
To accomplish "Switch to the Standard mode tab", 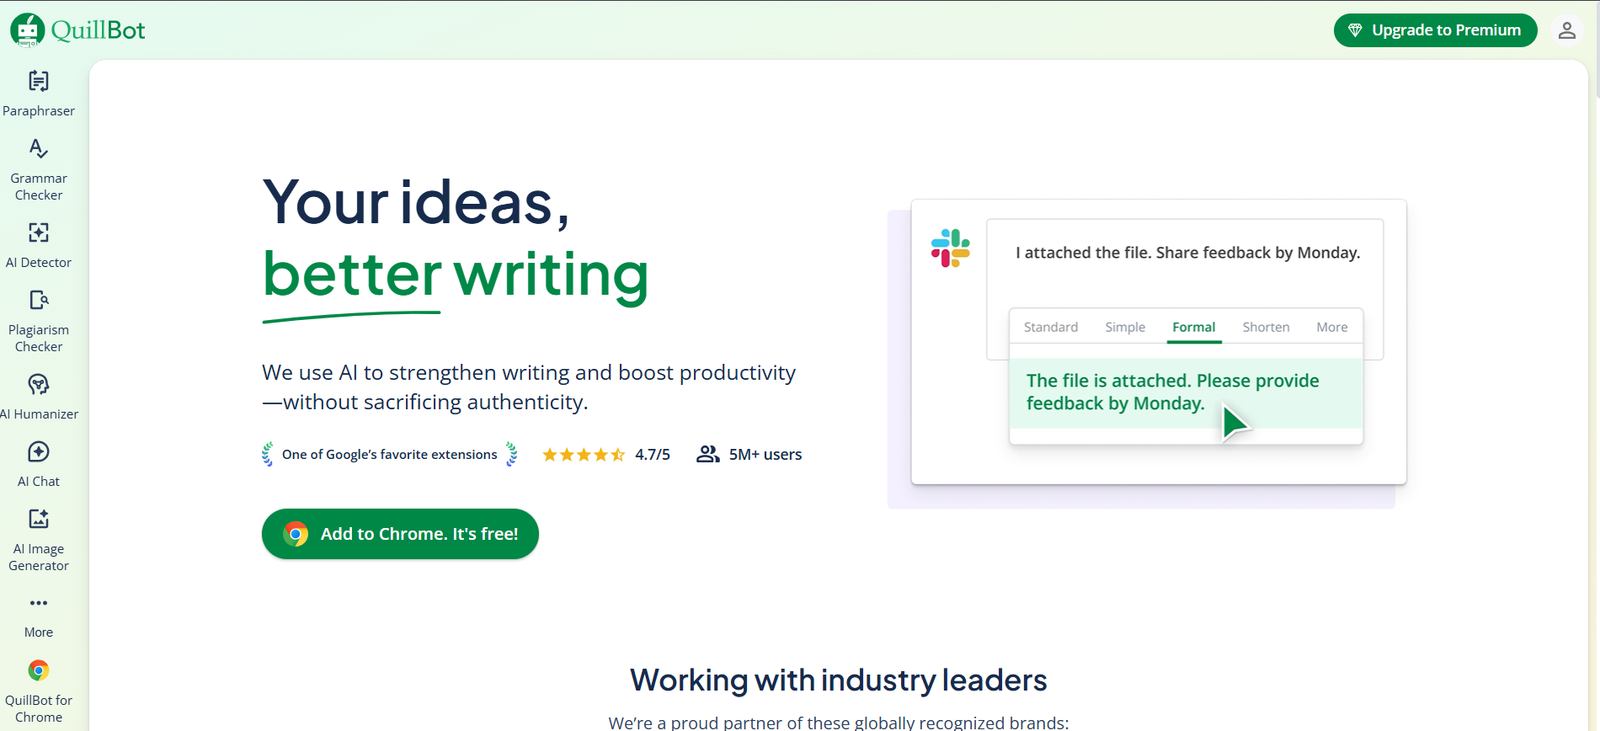I will tap(1050, 327).
